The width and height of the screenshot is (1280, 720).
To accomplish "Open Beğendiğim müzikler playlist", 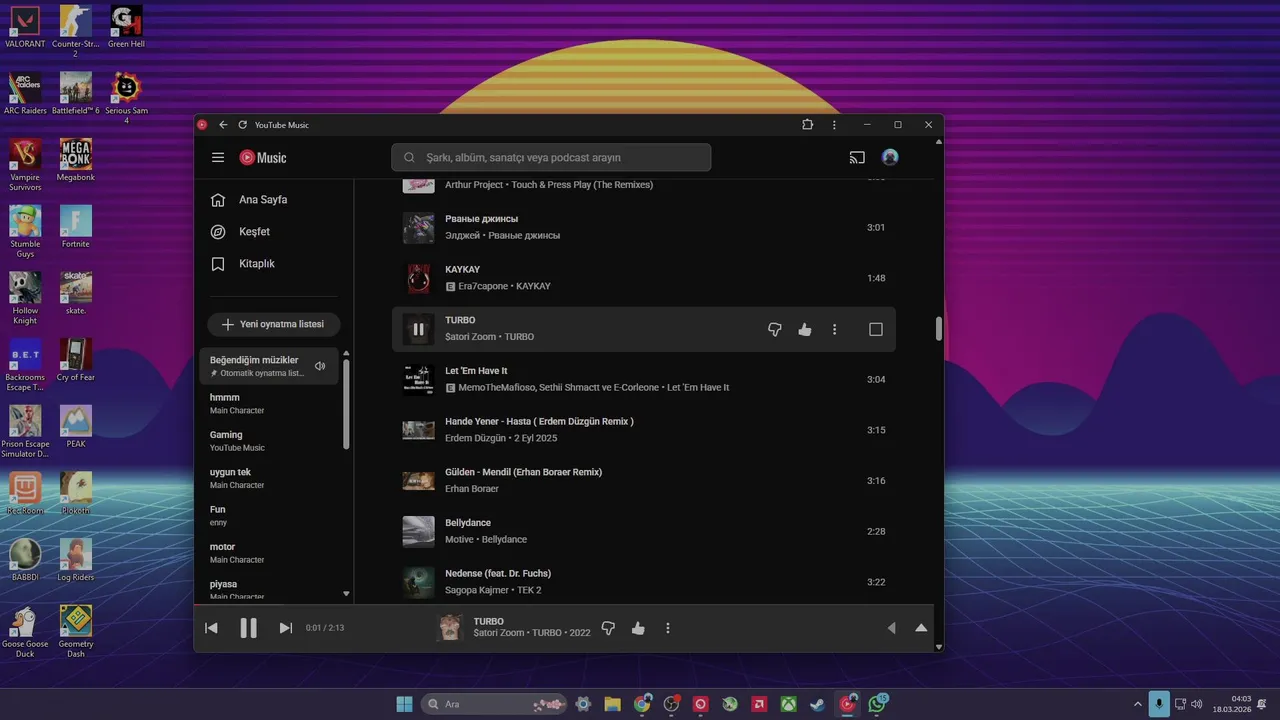I will pos(269,366).
